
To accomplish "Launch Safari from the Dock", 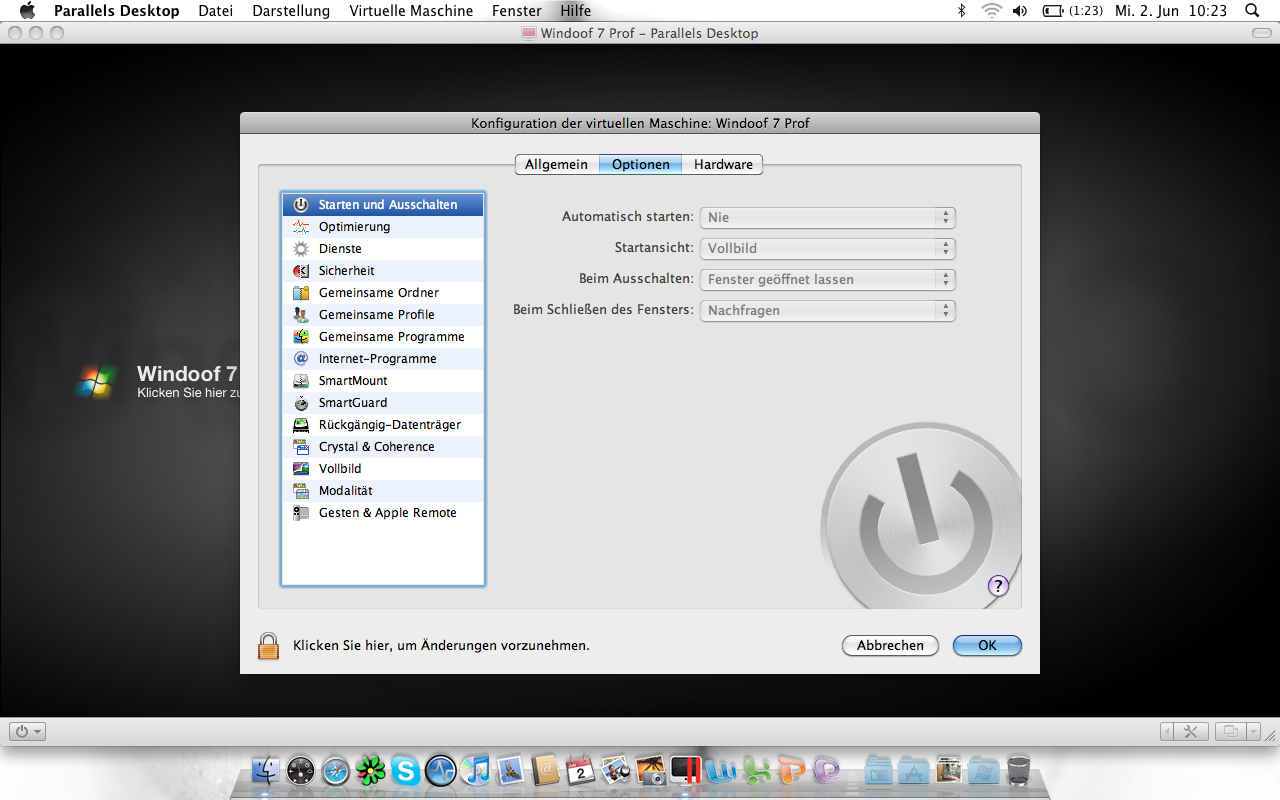I will [x=336, y=770].
